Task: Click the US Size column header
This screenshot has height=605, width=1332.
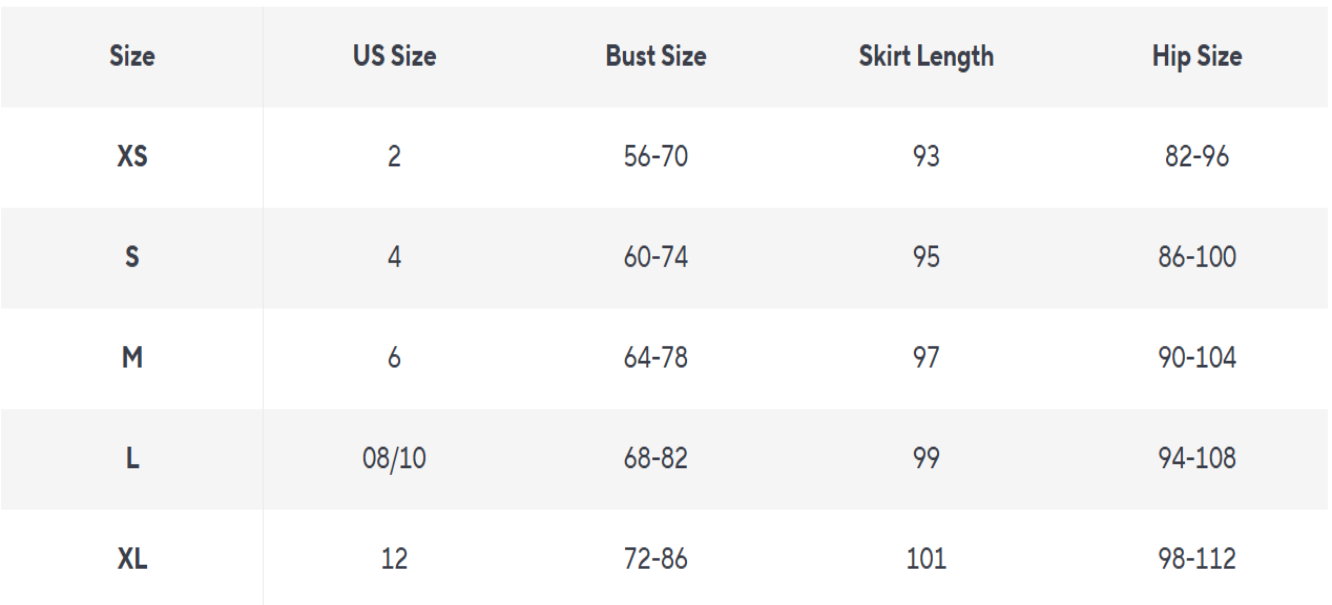Action: tap(394, 56)
